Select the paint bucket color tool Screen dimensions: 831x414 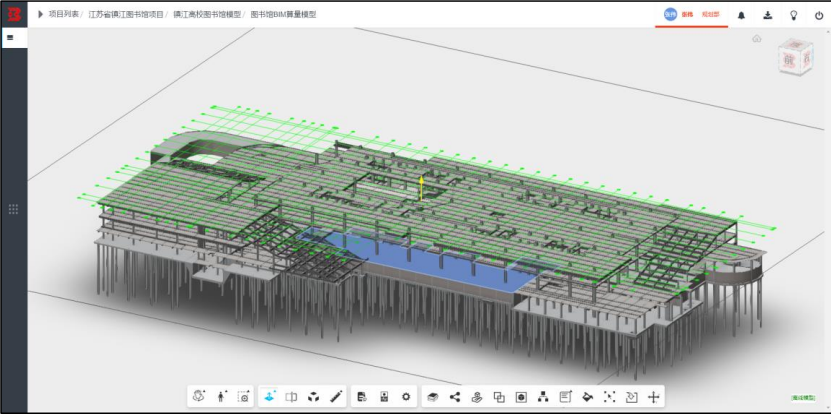point(587,396)
